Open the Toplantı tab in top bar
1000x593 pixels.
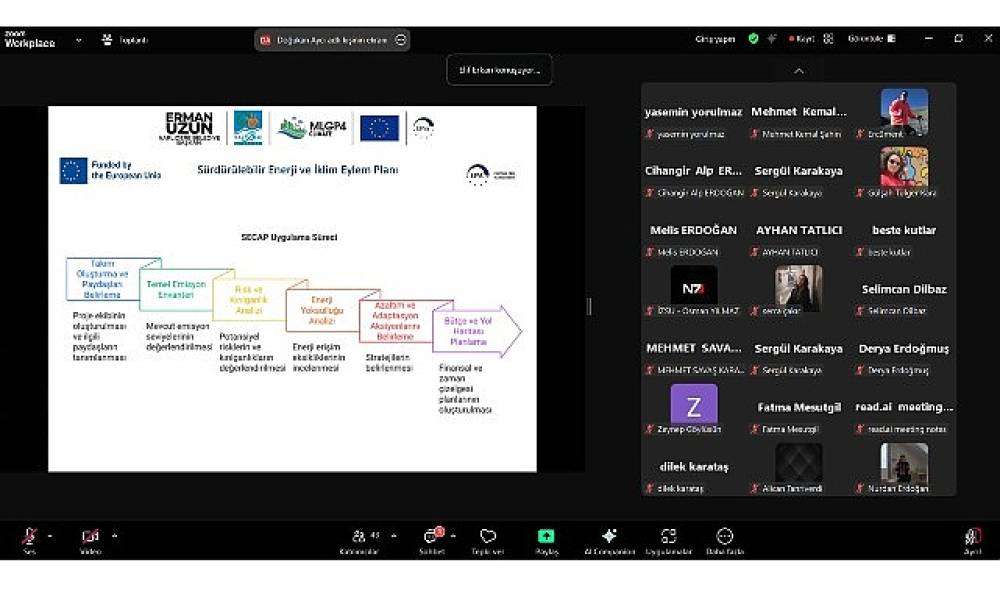coord(124,40)
